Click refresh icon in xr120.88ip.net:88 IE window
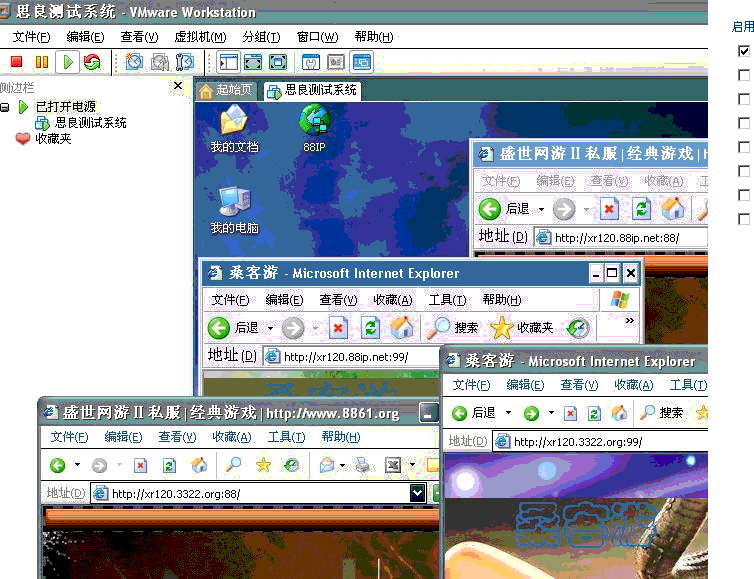The width and height of the screenshot is (754, 579). [x=641, y=209]
